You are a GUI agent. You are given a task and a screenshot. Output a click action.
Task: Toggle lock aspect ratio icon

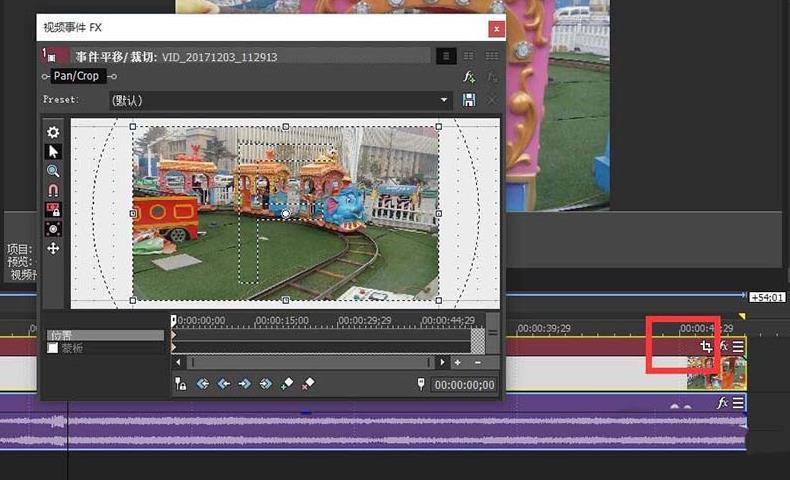point(53,209)
